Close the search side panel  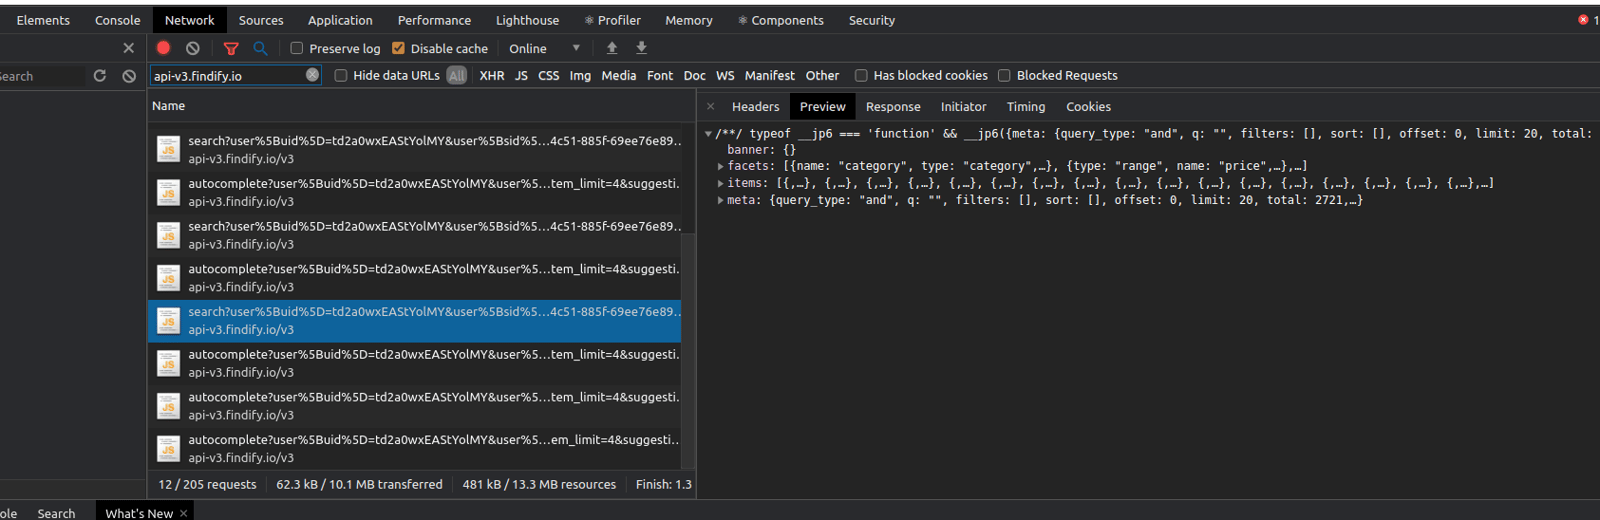point(128,48)
